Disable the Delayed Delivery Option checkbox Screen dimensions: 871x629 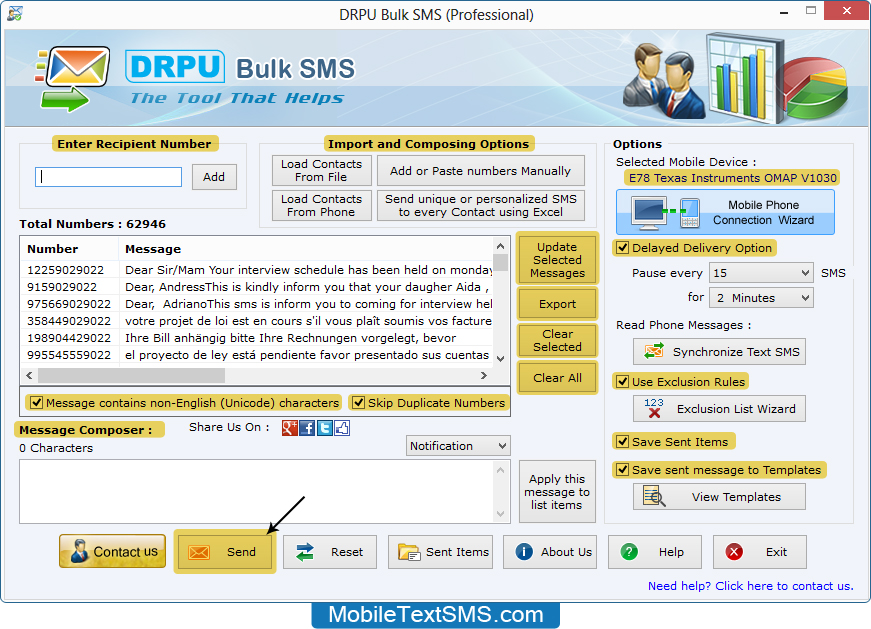pos(623,248)
